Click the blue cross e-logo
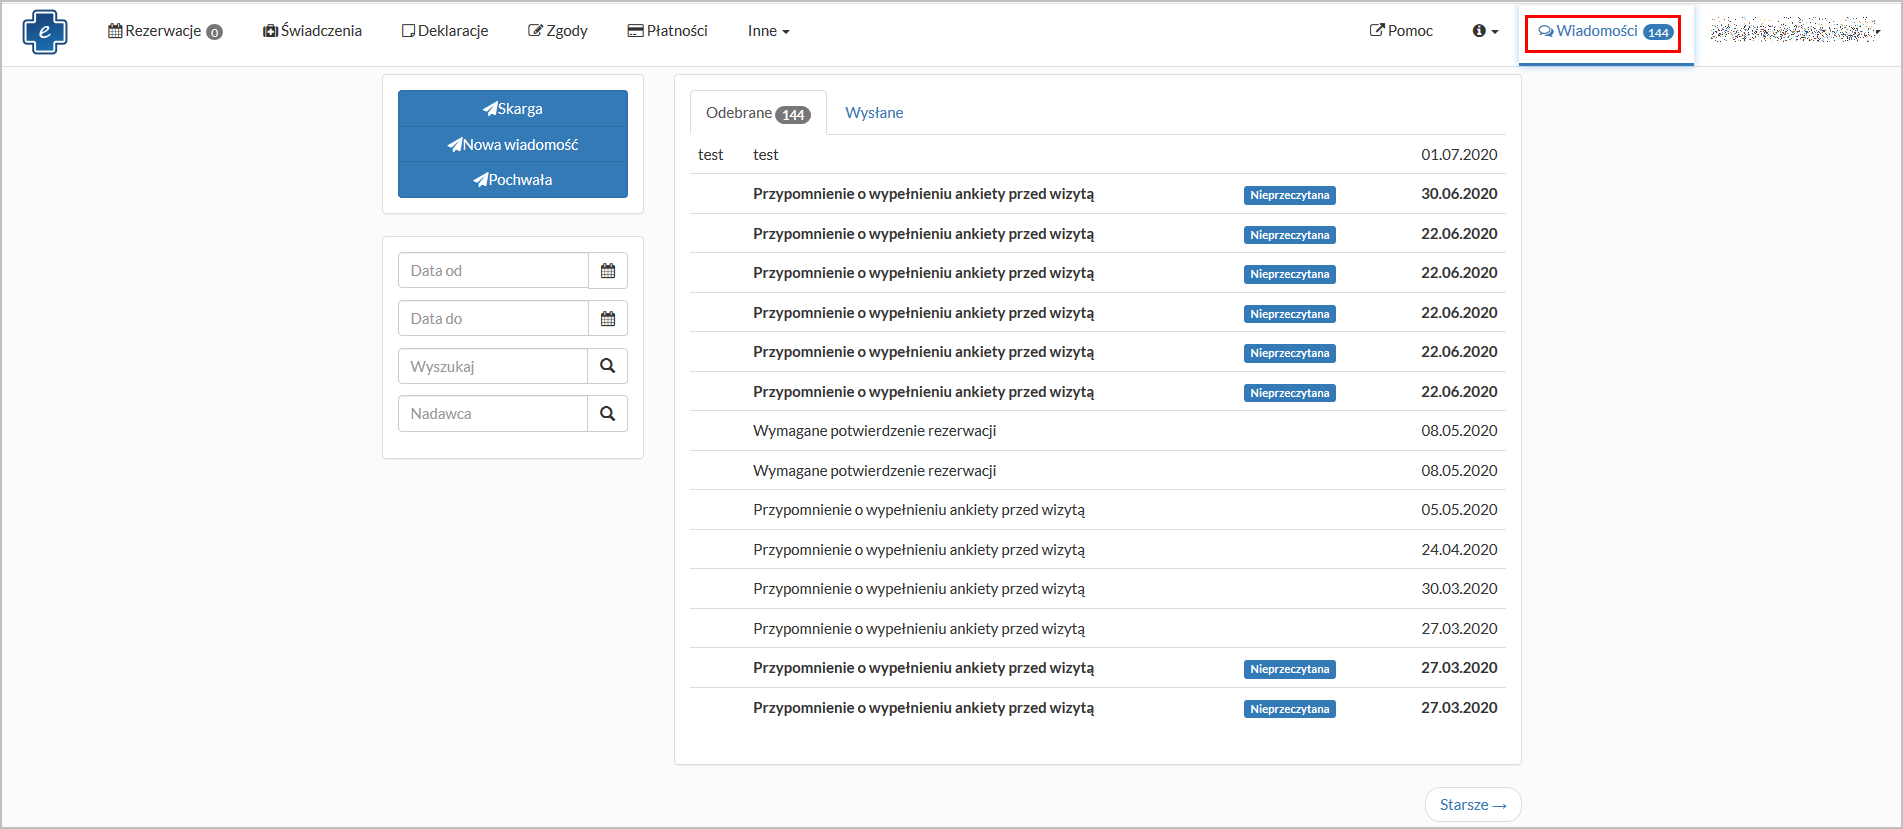1903x829 pixels. click(45, 32)
